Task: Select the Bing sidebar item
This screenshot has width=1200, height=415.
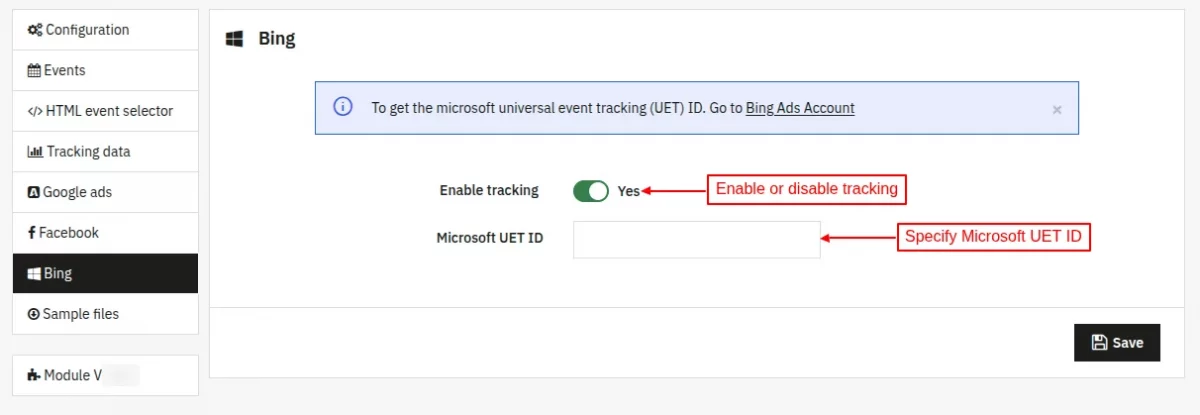Action: click(x=105, y=273)
